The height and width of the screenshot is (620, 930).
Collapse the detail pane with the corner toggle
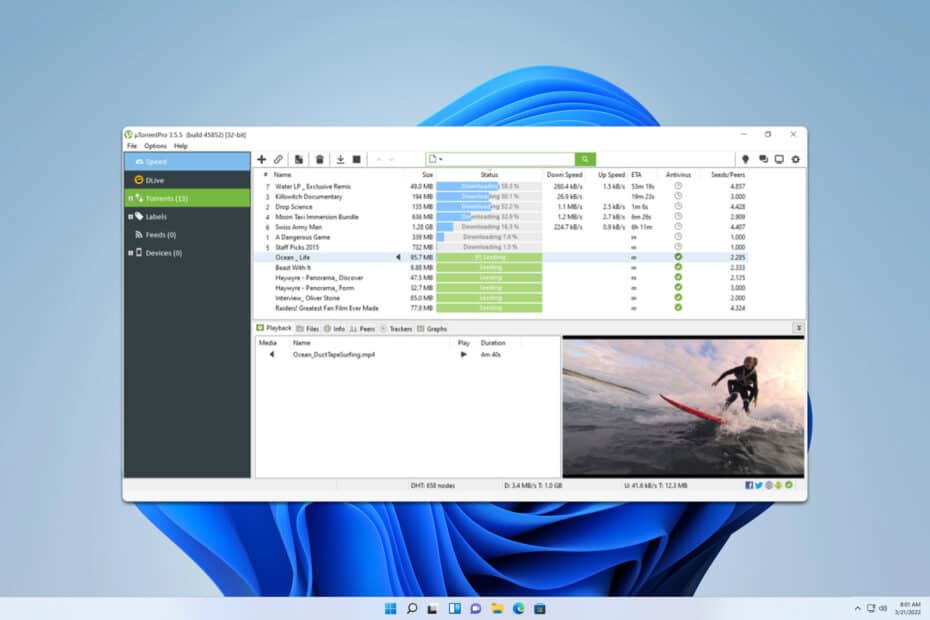pos(798,328)
